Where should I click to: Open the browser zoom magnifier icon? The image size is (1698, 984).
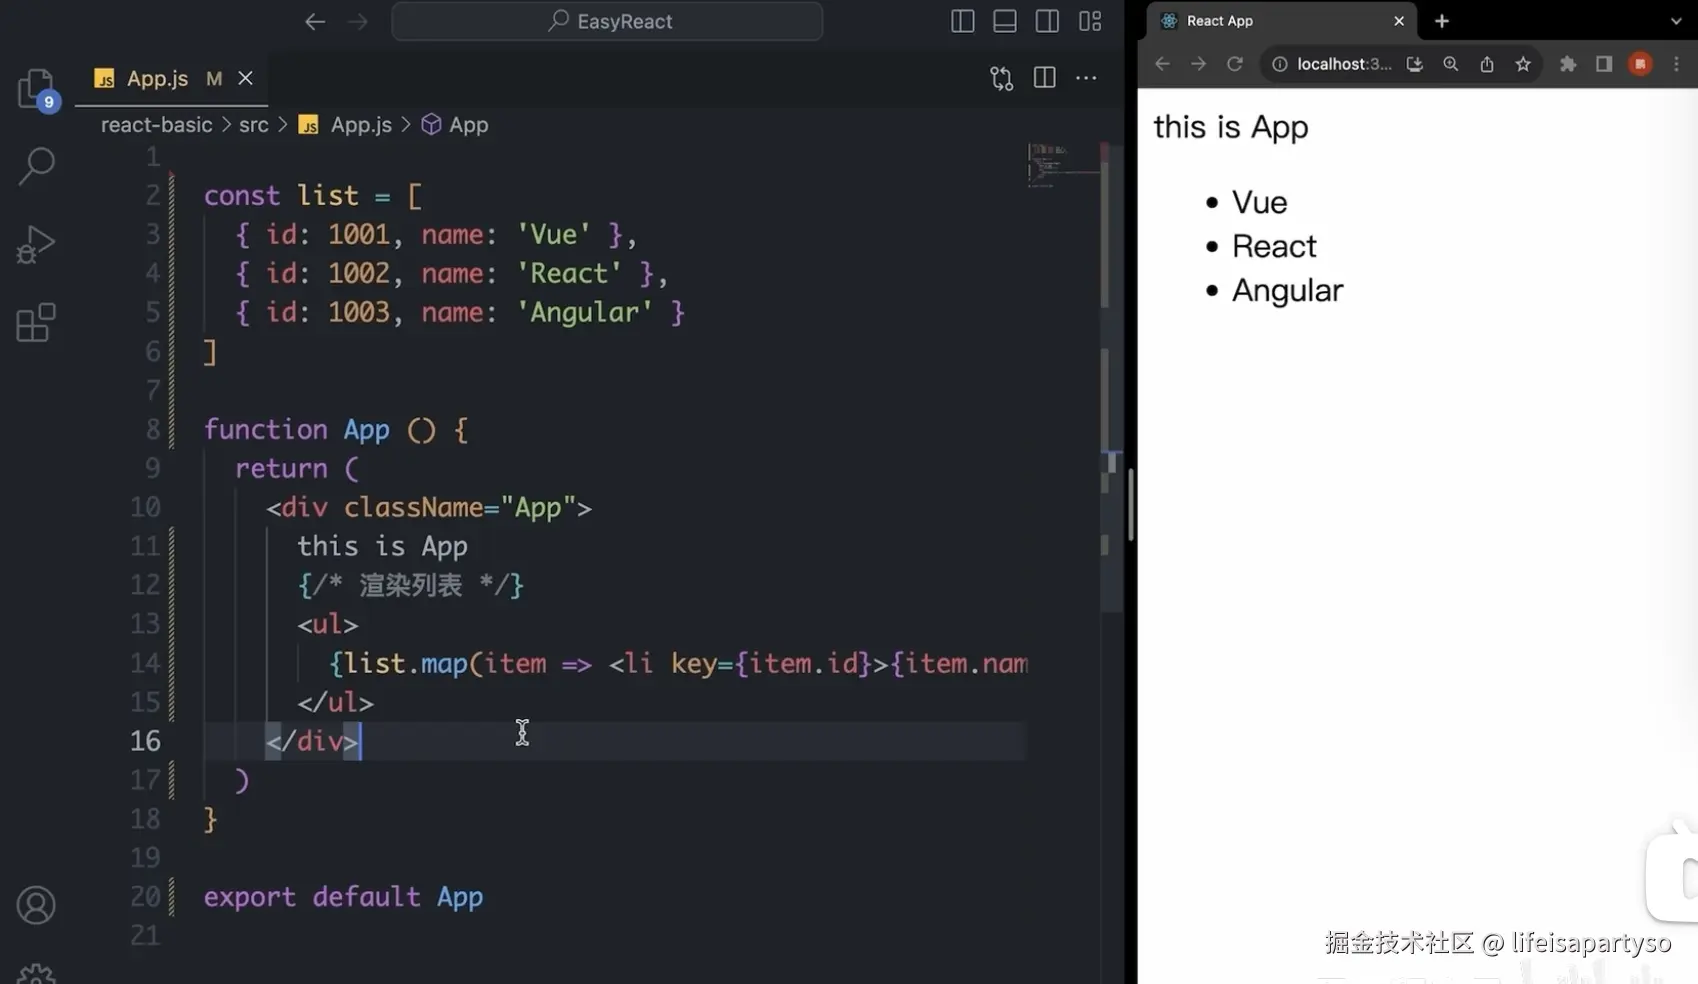tap(1450, 64)
